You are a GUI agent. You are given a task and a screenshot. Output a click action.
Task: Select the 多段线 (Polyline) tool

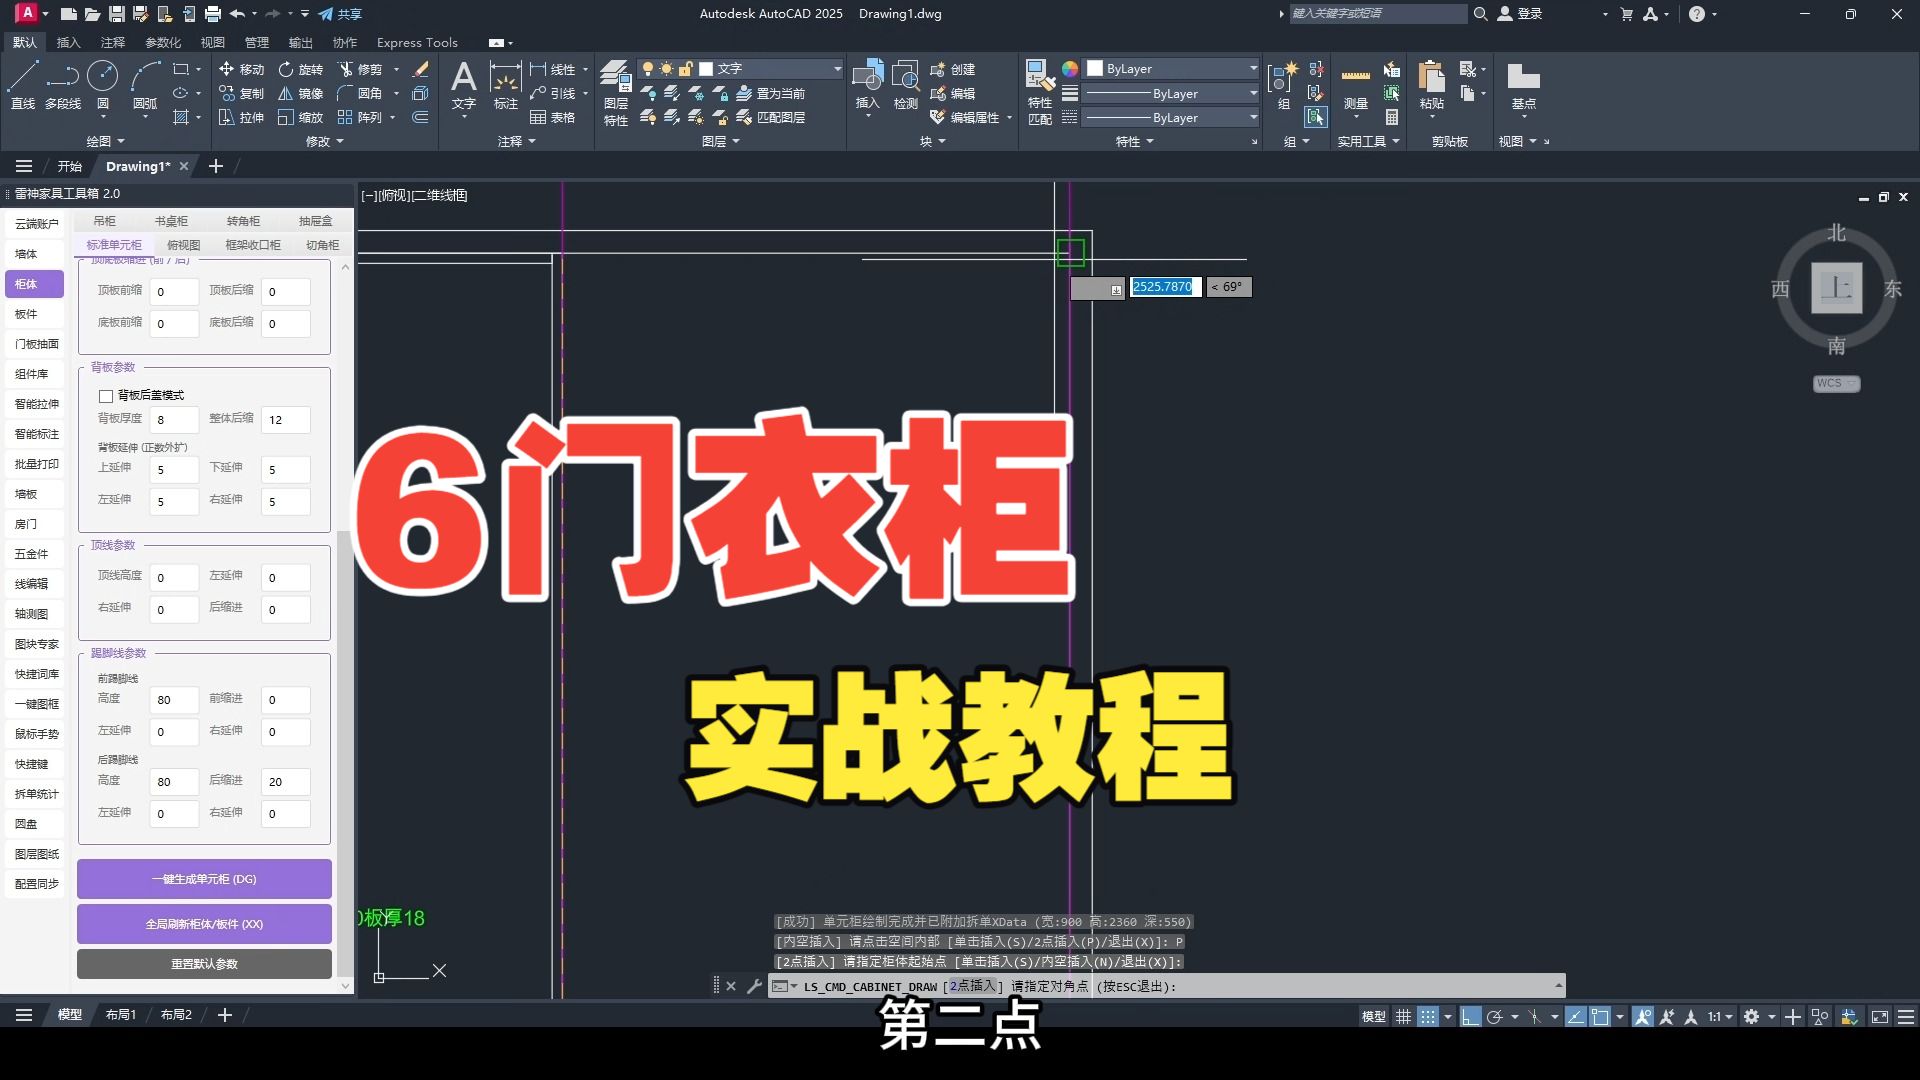point(63,85)
